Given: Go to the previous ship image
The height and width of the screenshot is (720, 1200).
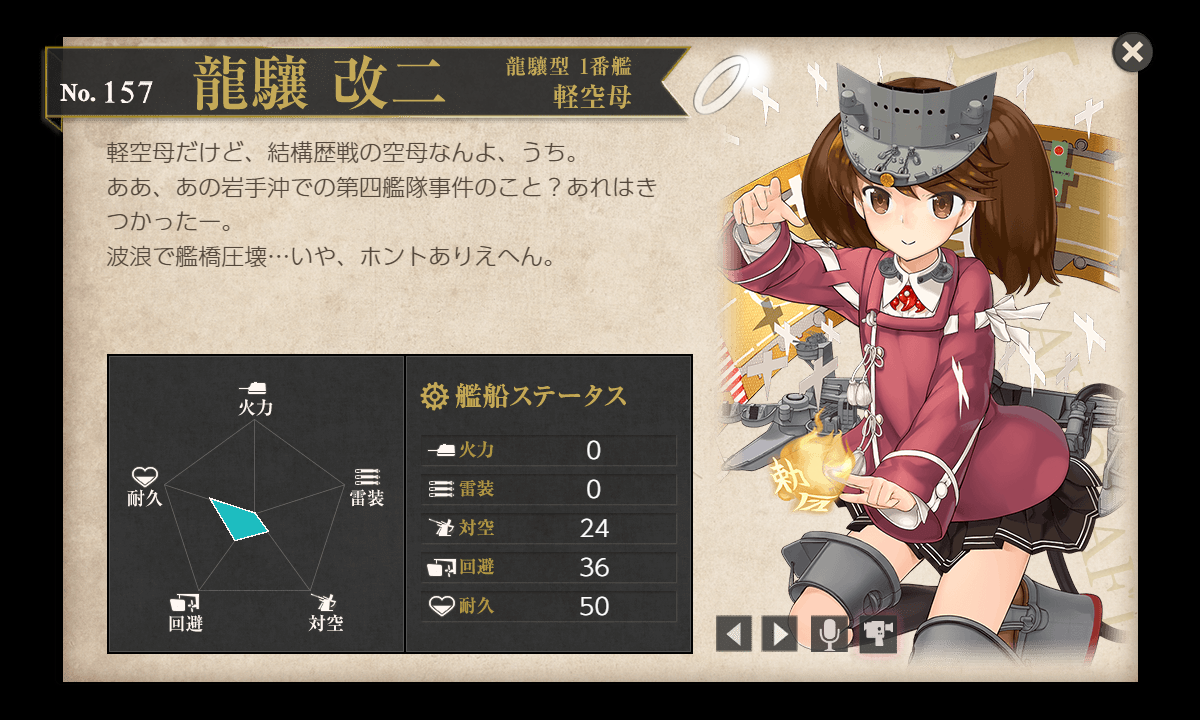Looking at the screenshot, I should point(734,633).
